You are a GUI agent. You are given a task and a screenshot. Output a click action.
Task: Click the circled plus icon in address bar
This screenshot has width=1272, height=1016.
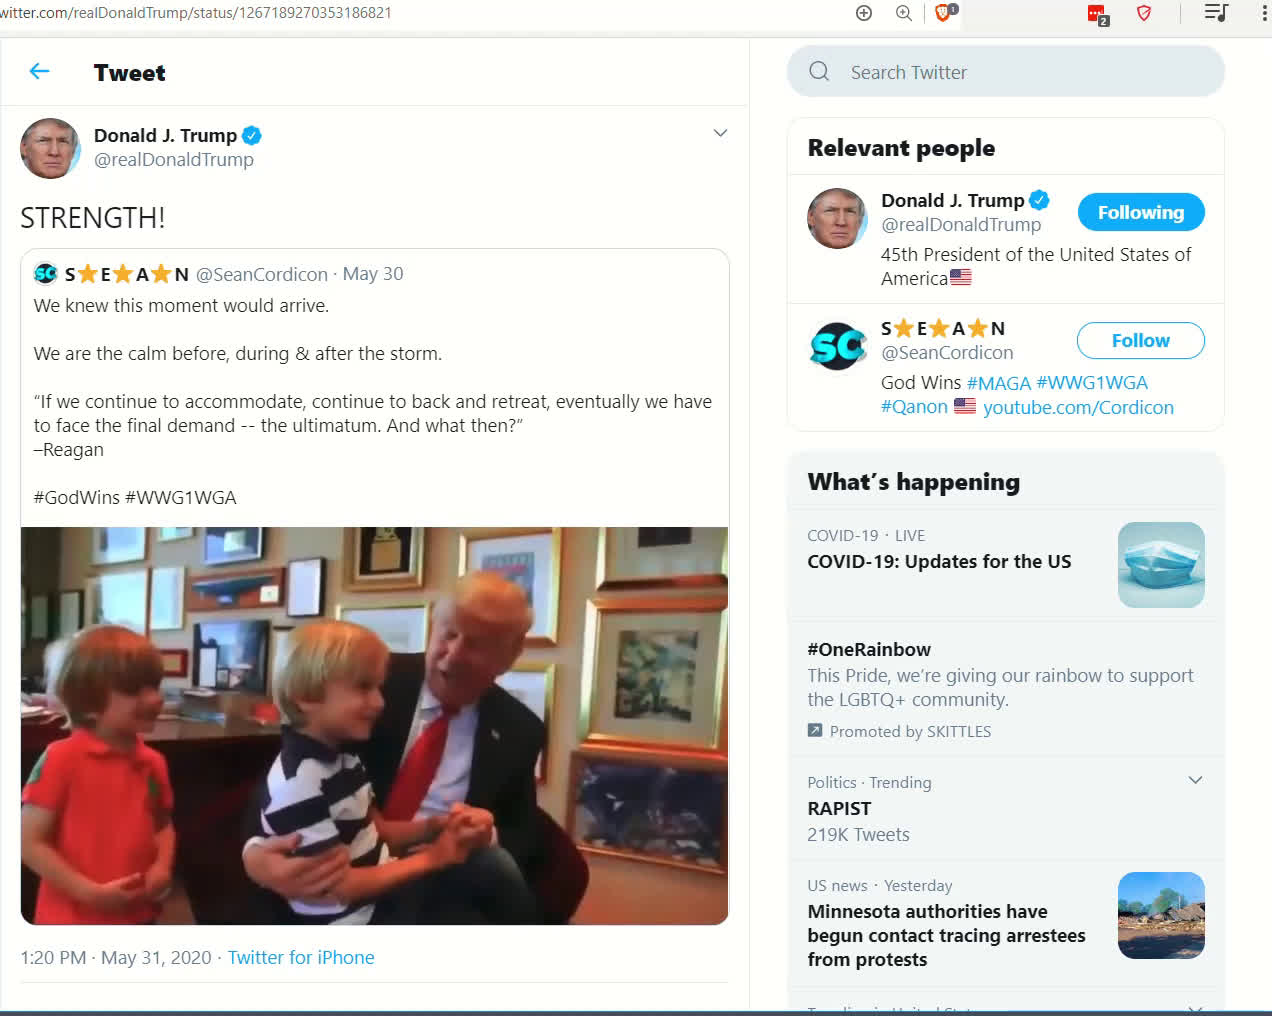(x=864, y=13)
